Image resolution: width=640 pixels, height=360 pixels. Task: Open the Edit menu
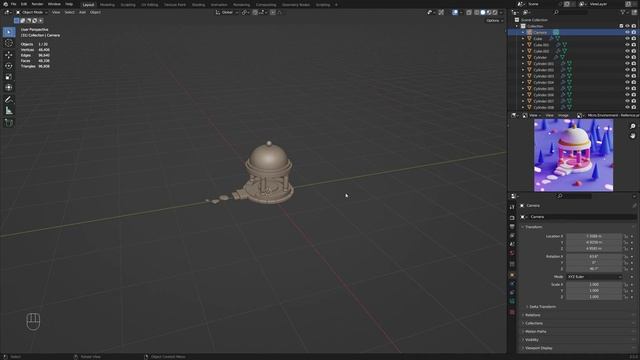(24, 4)
